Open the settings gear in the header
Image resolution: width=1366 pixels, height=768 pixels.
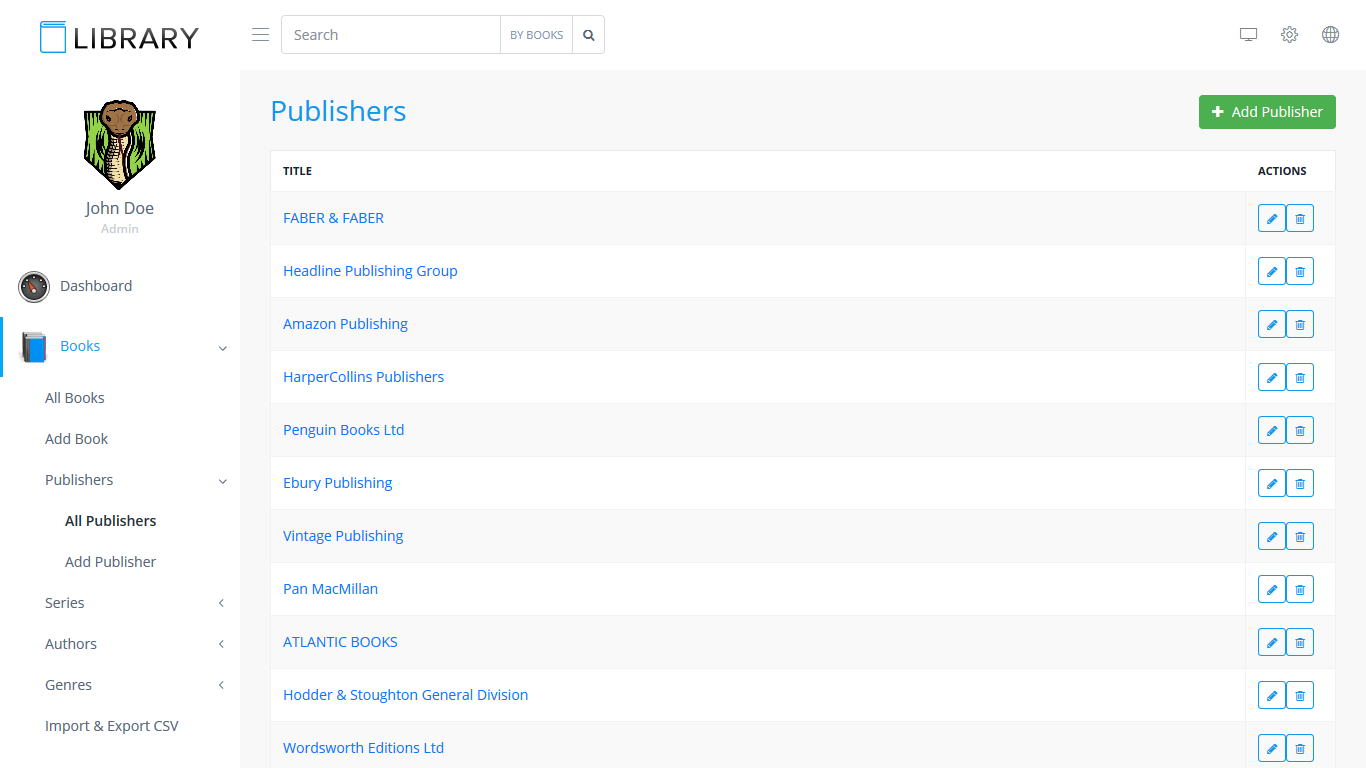point(1289,35)
